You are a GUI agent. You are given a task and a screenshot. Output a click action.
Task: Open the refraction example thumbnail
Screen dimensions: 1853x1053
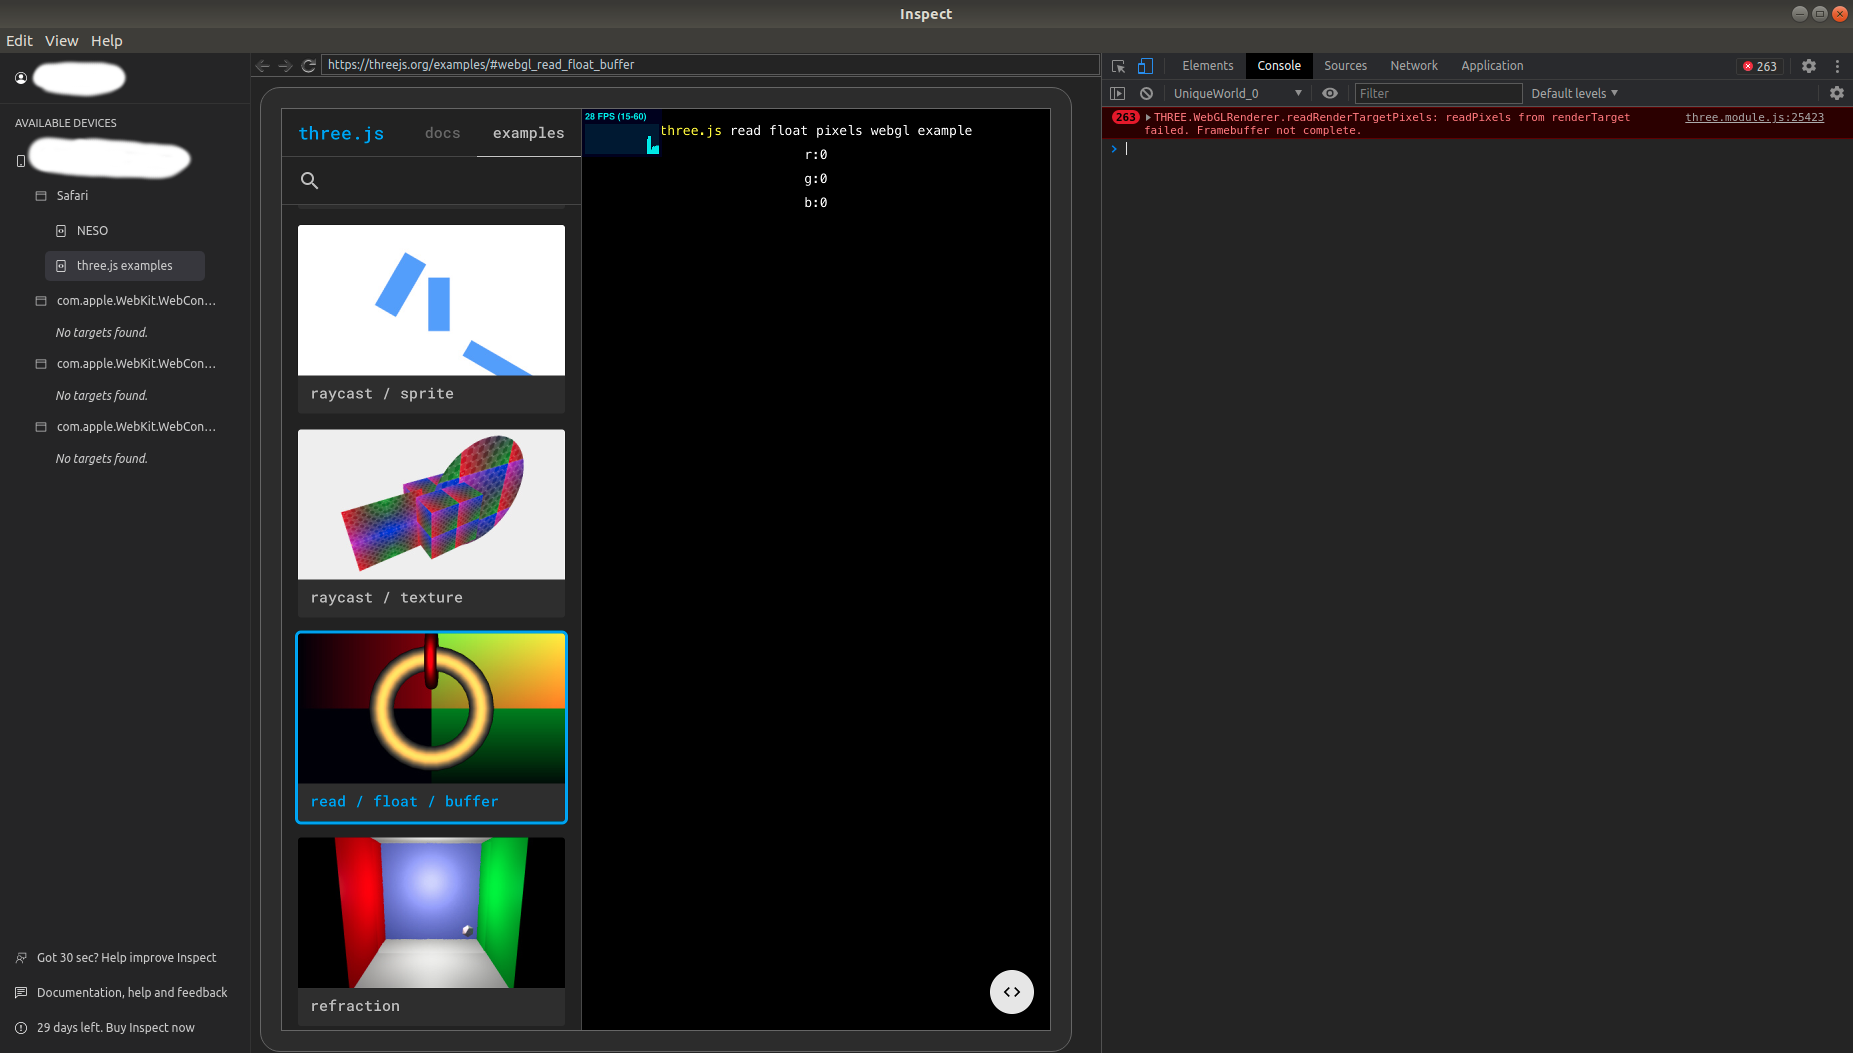[x=430, y=912]
